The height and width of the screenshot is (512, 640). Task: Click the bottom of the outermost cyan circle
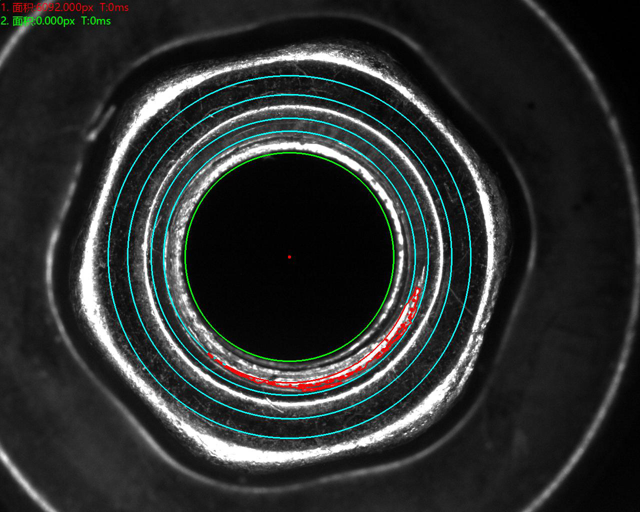pyautogui.click(x=289, y=439)
